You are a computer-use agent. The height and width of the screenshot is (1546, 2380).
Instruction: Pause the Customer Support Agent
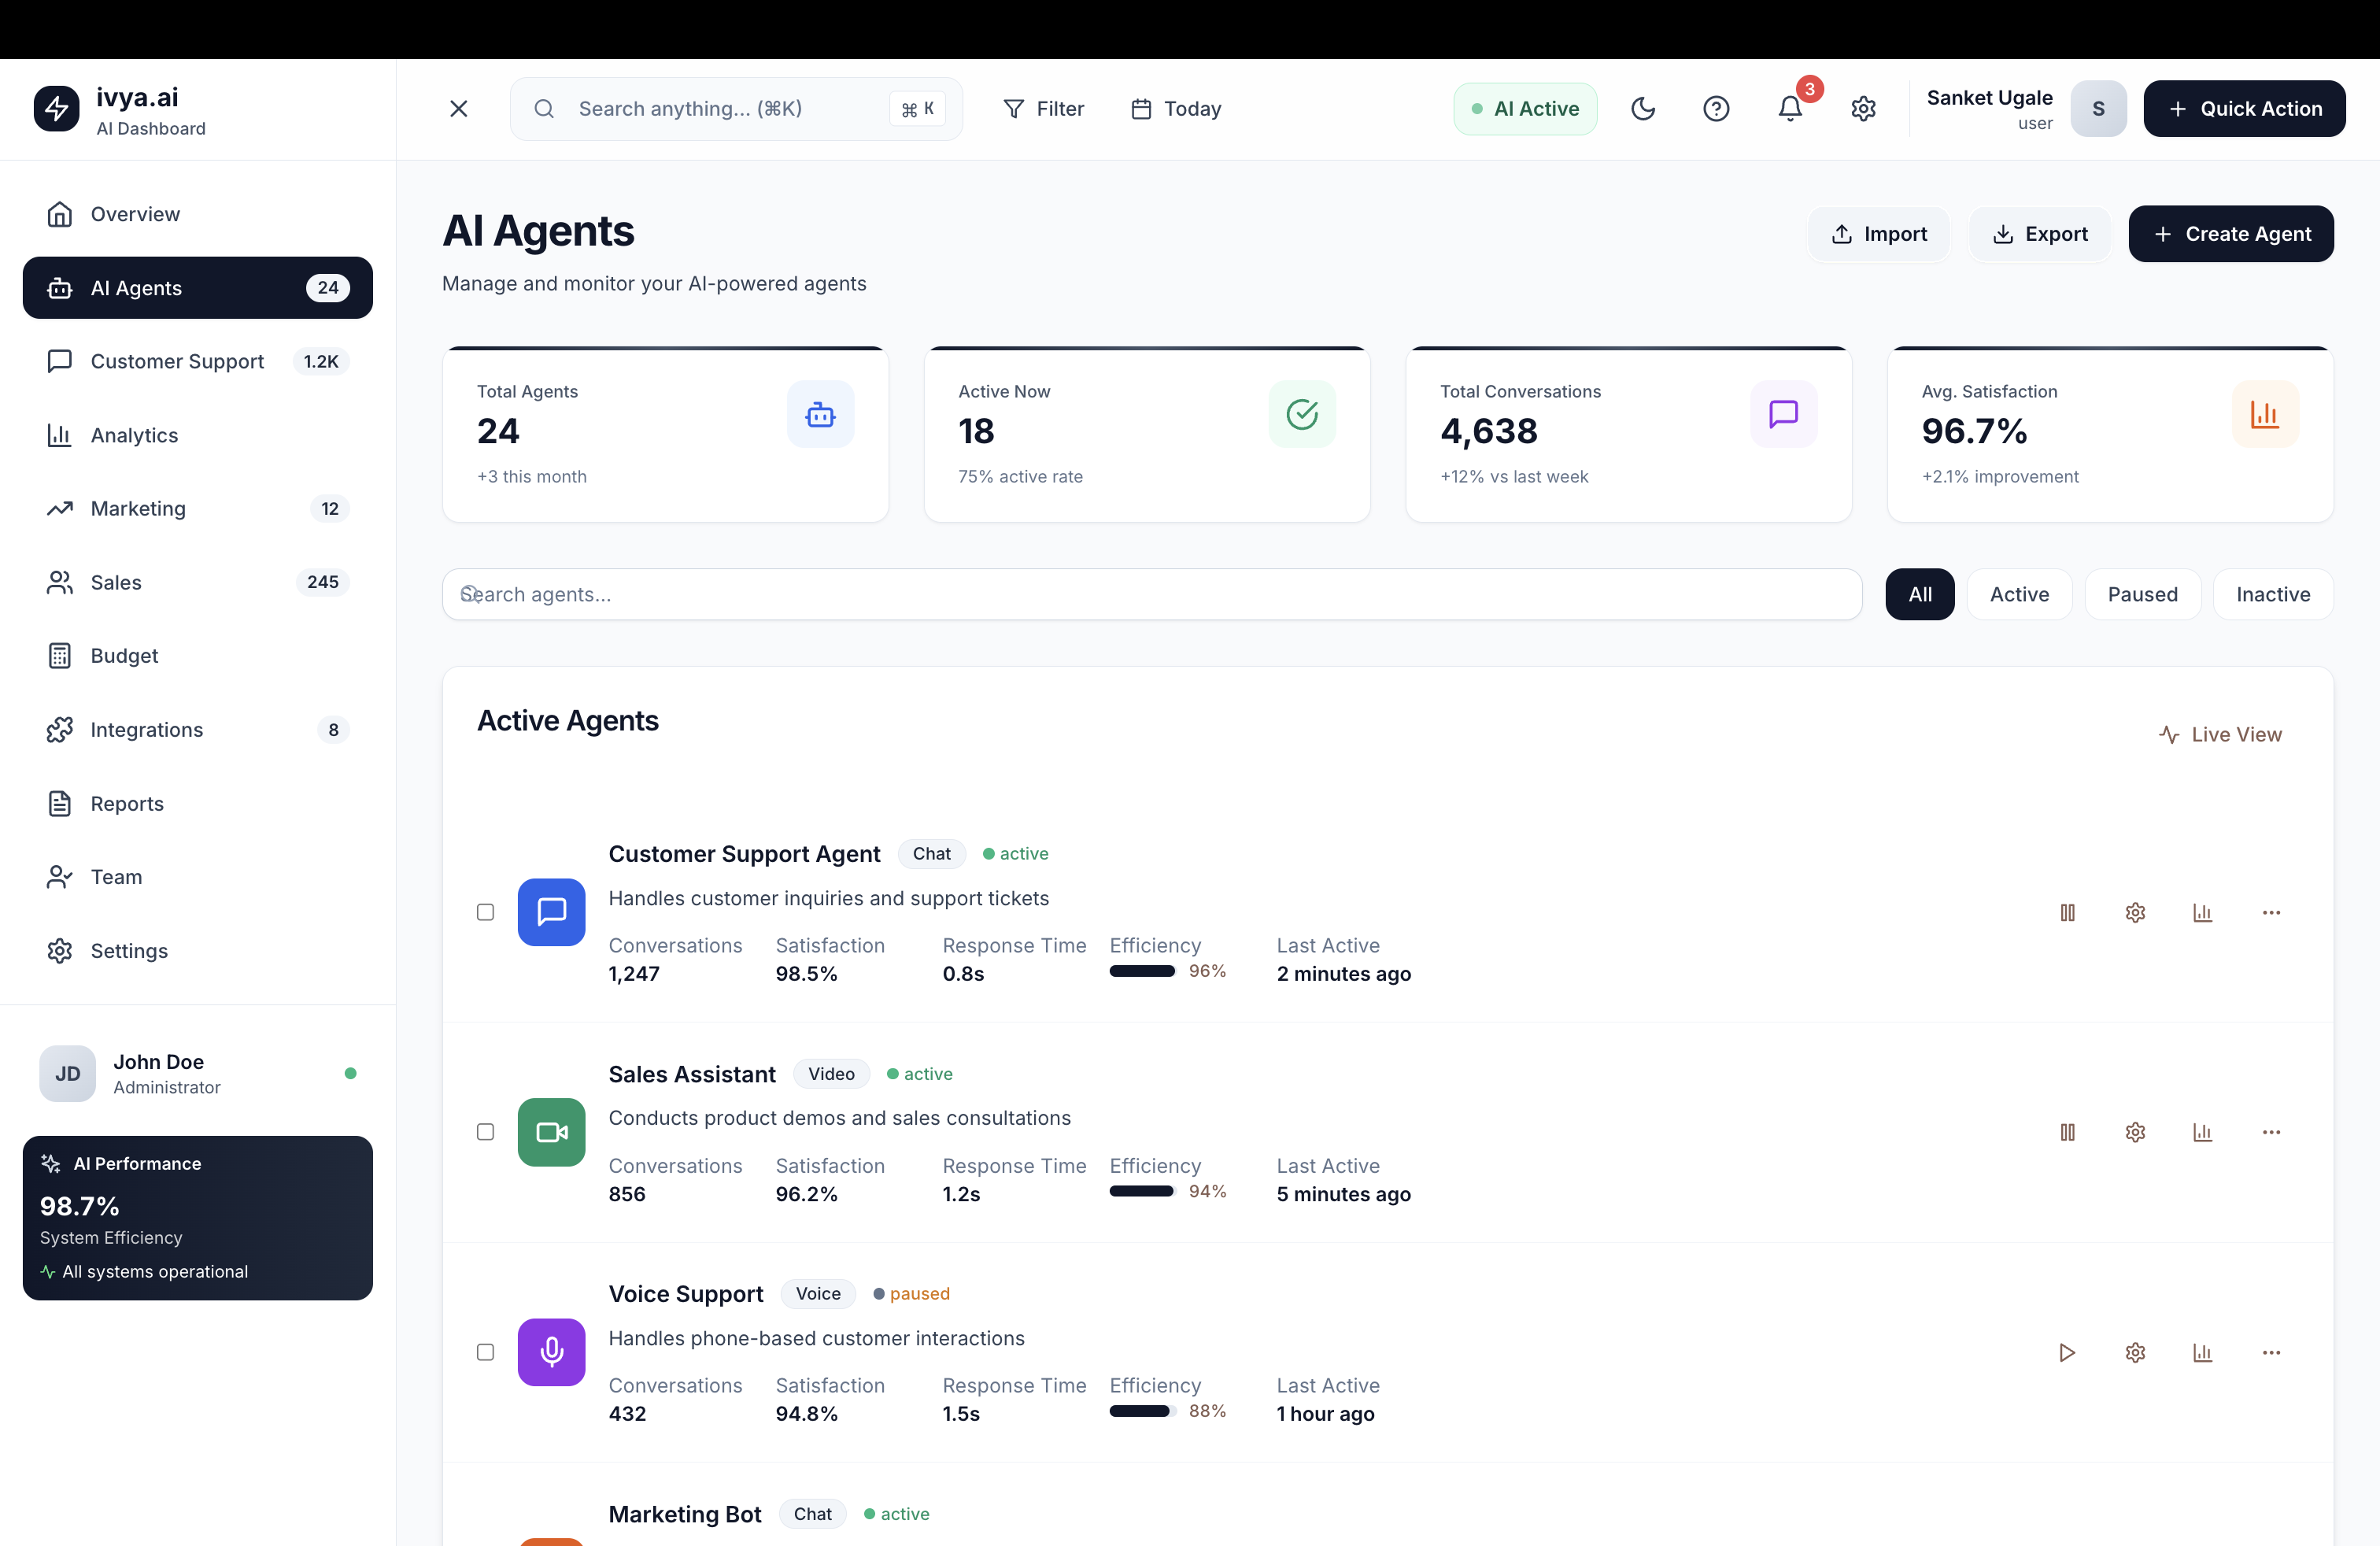(x=2067, y=912)
